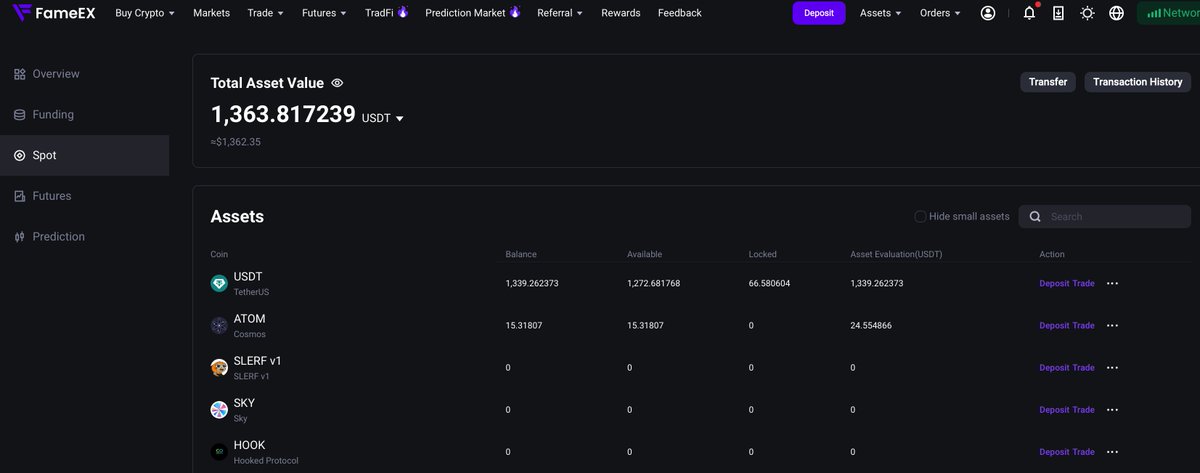Enable Hide small assets checkbox
Viewport: 1200px width, 473px height.
point(920,216)
